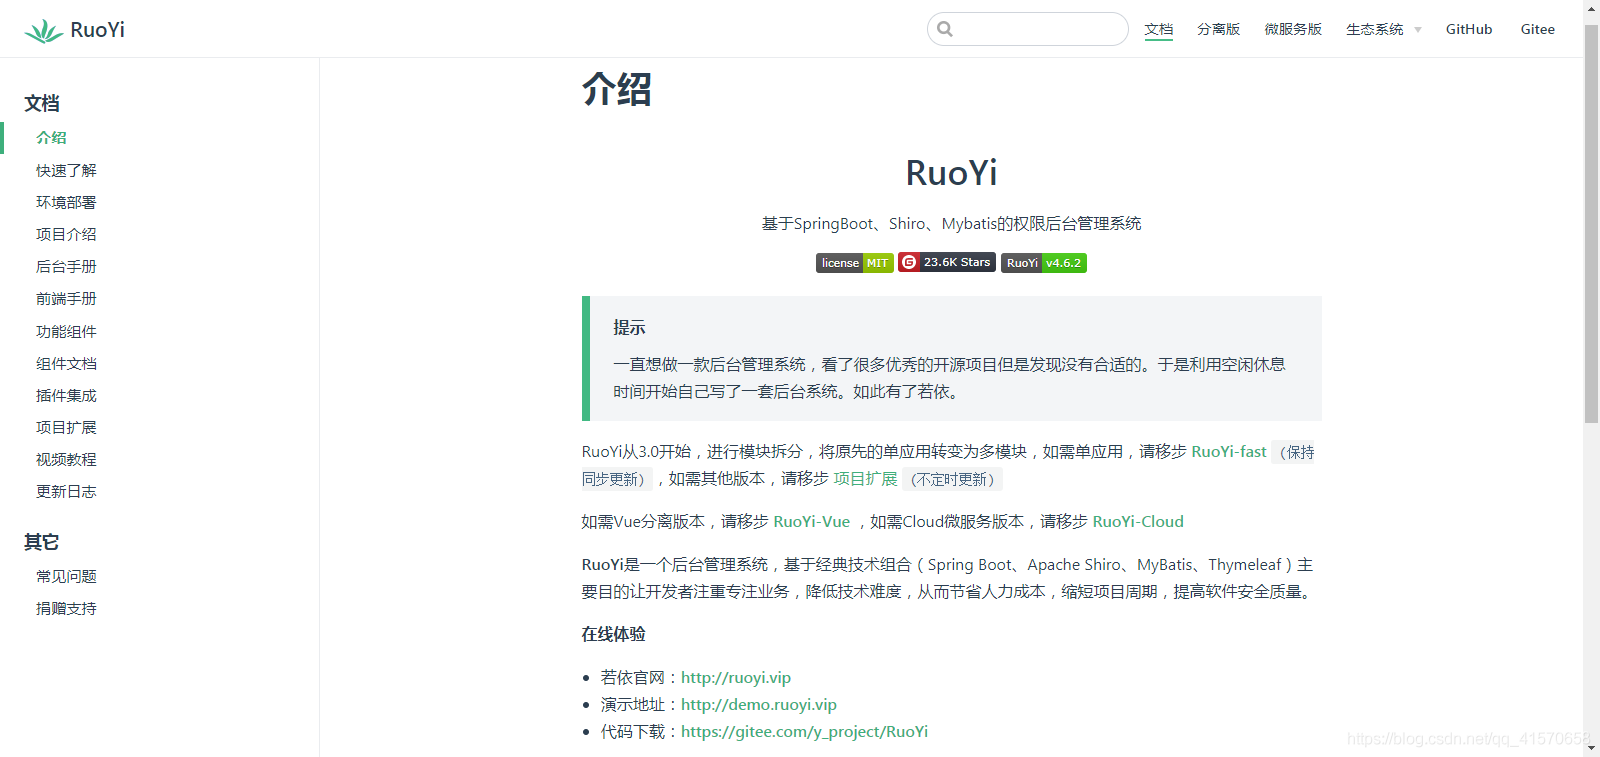Open 常见问题 sidebar page
The height and width of the screenshot is (757, 1600).
[x=66, y=577]
